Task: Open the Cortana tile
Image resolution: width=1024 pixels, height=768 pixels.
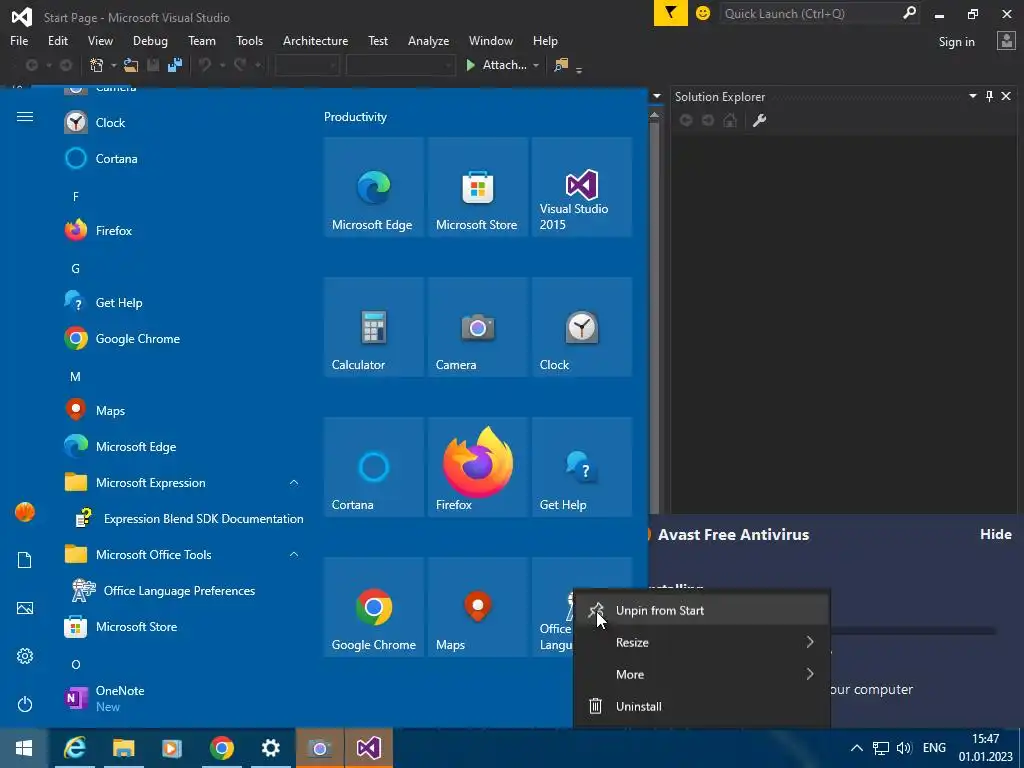Action: [374, 467]
